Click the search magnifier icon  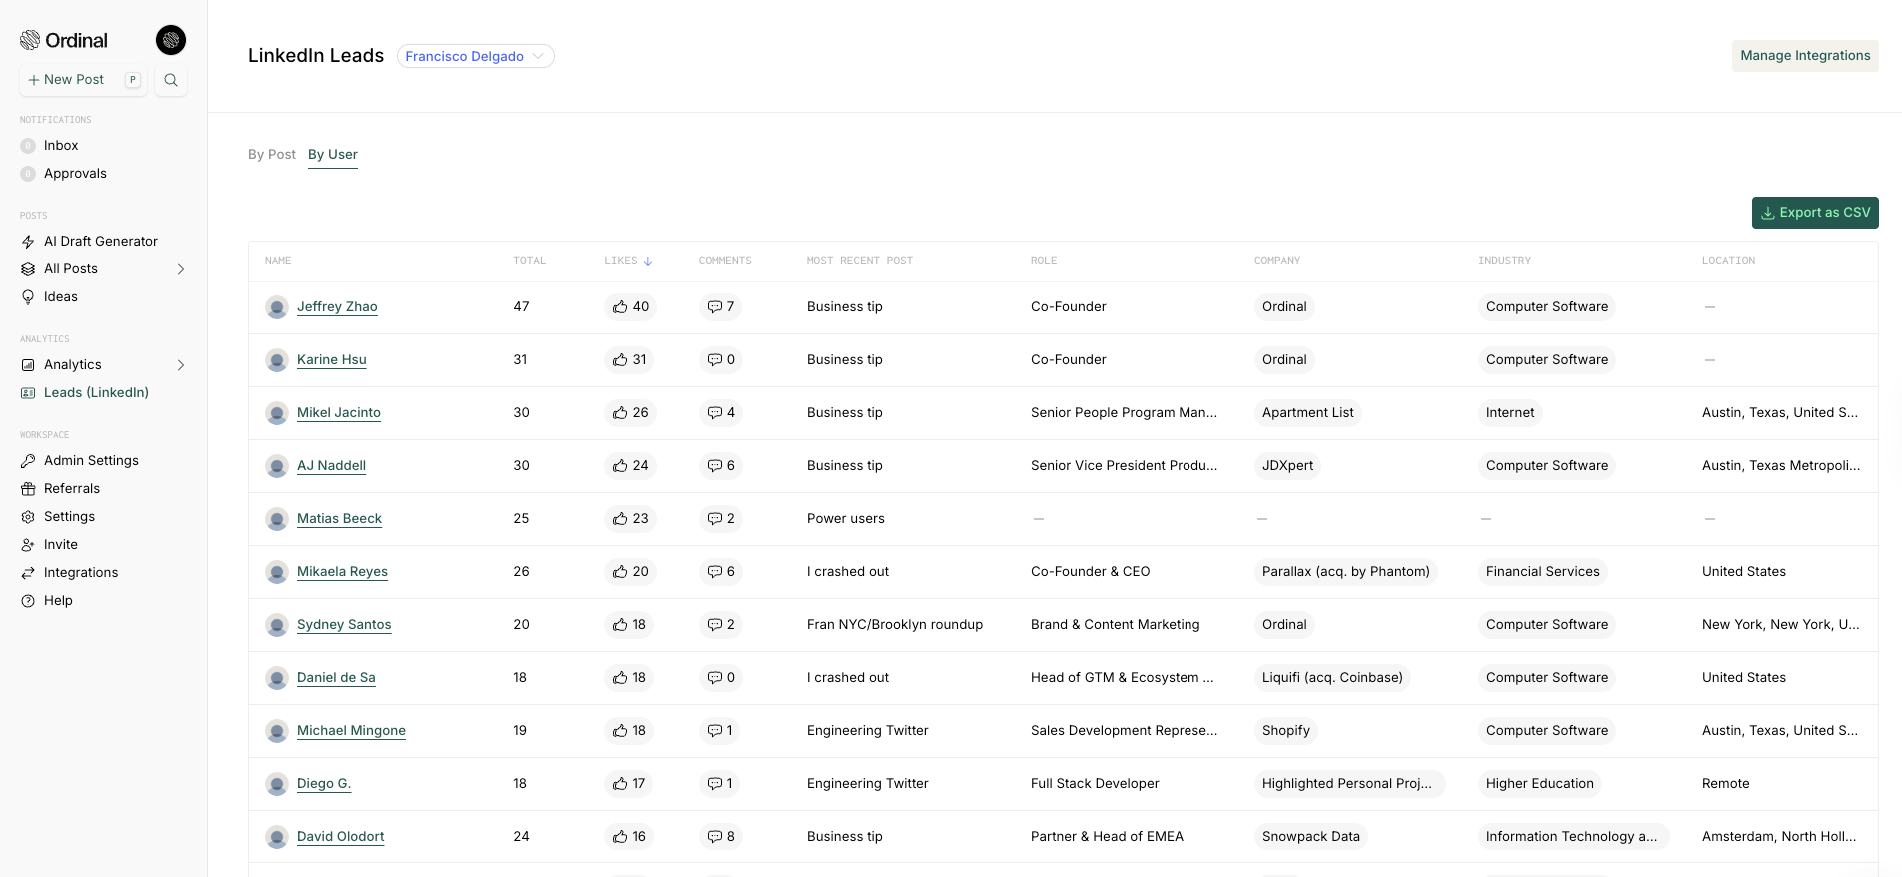point(171,80)
